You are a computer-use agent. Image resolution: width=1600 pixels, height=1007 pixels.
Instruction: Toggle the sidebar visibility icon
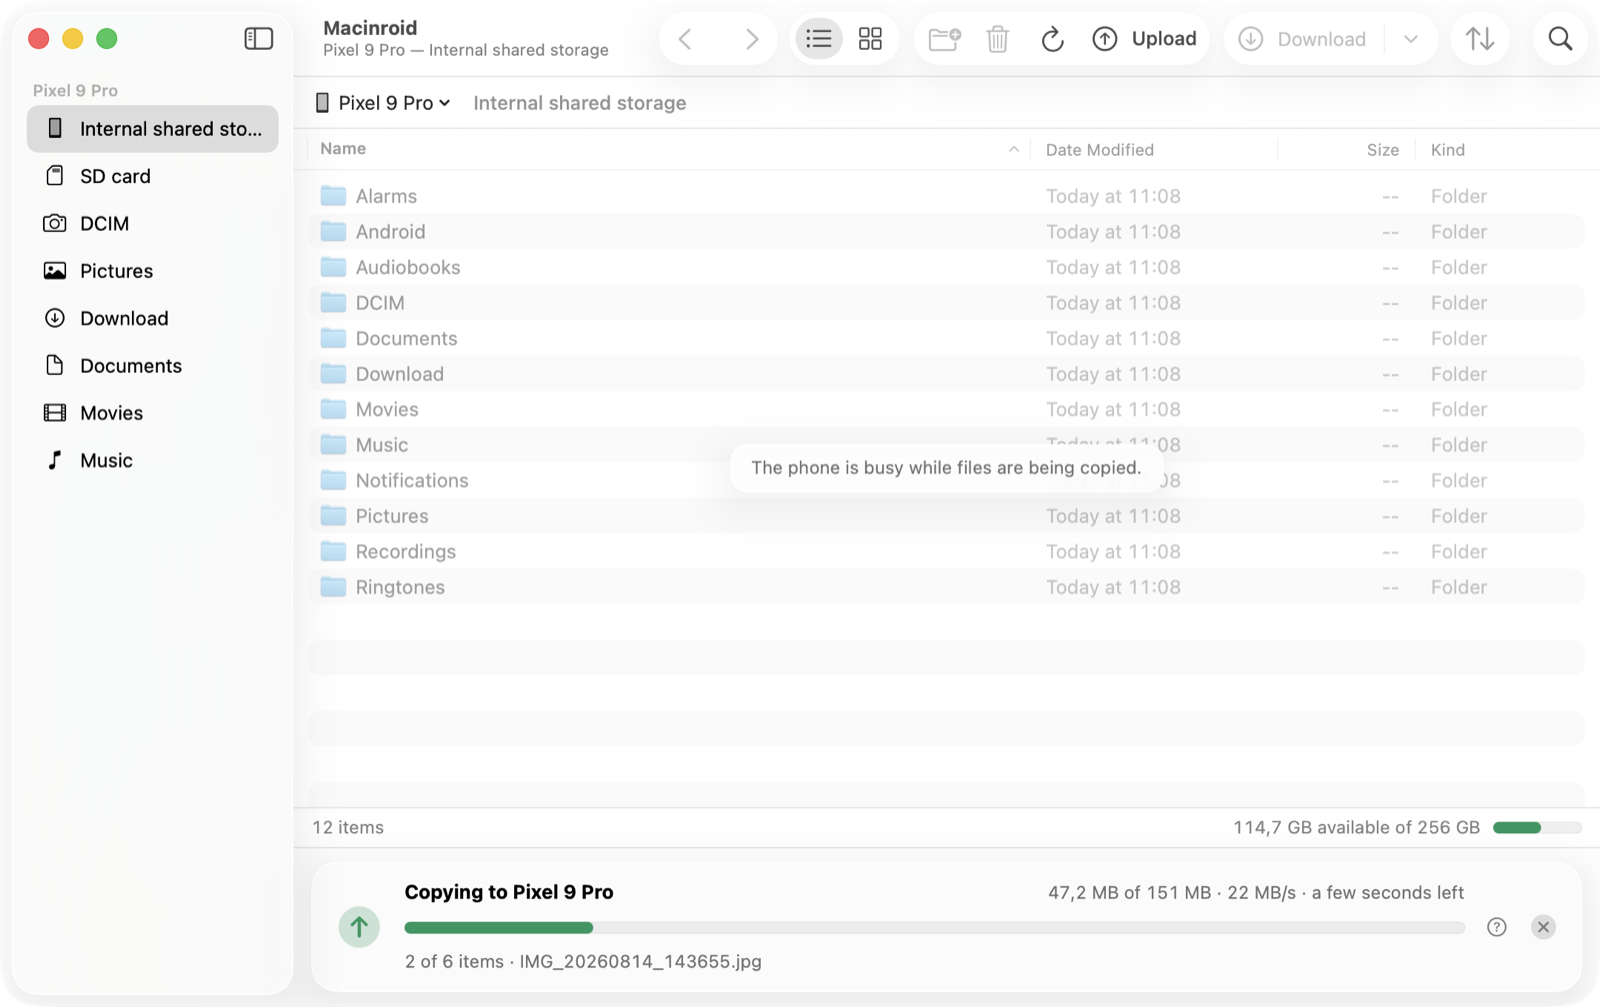258,39
